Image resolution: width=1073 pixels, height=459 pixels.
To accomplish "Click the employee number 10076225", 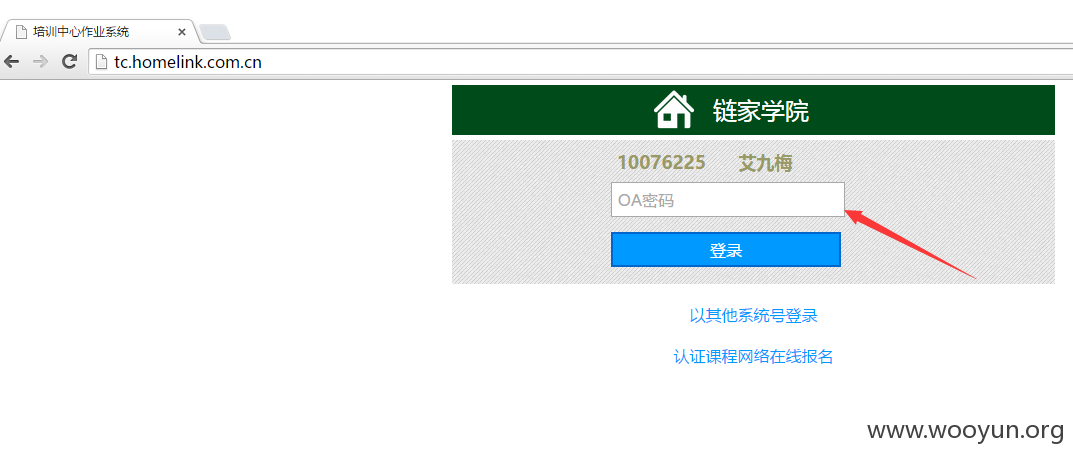I will tap(661, 163).
